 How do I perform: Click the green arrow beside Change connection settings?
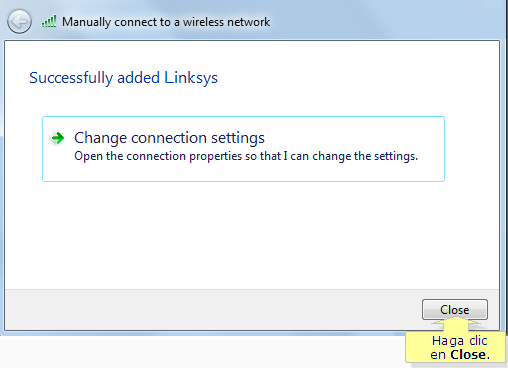coord(58,138)
